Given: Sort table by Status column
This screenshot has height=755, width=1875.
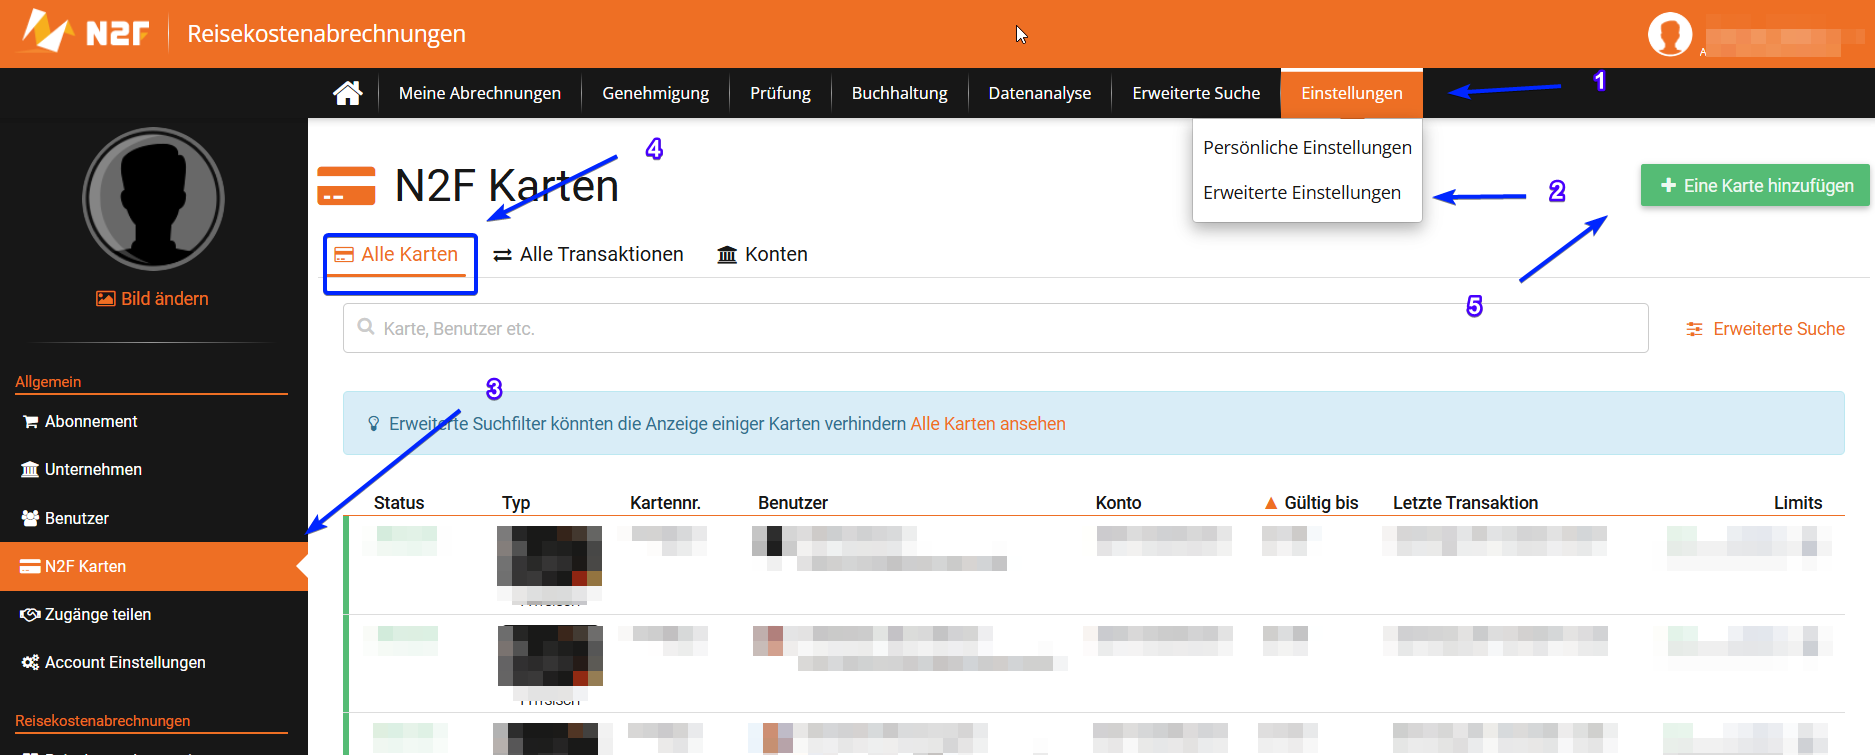Looking at the screenshot, I should (x=399, y=503).
